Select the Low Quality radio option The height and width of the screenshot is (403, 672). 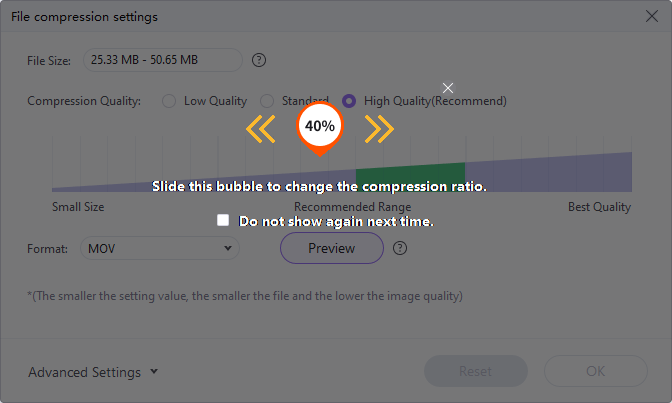coord(168,101)
